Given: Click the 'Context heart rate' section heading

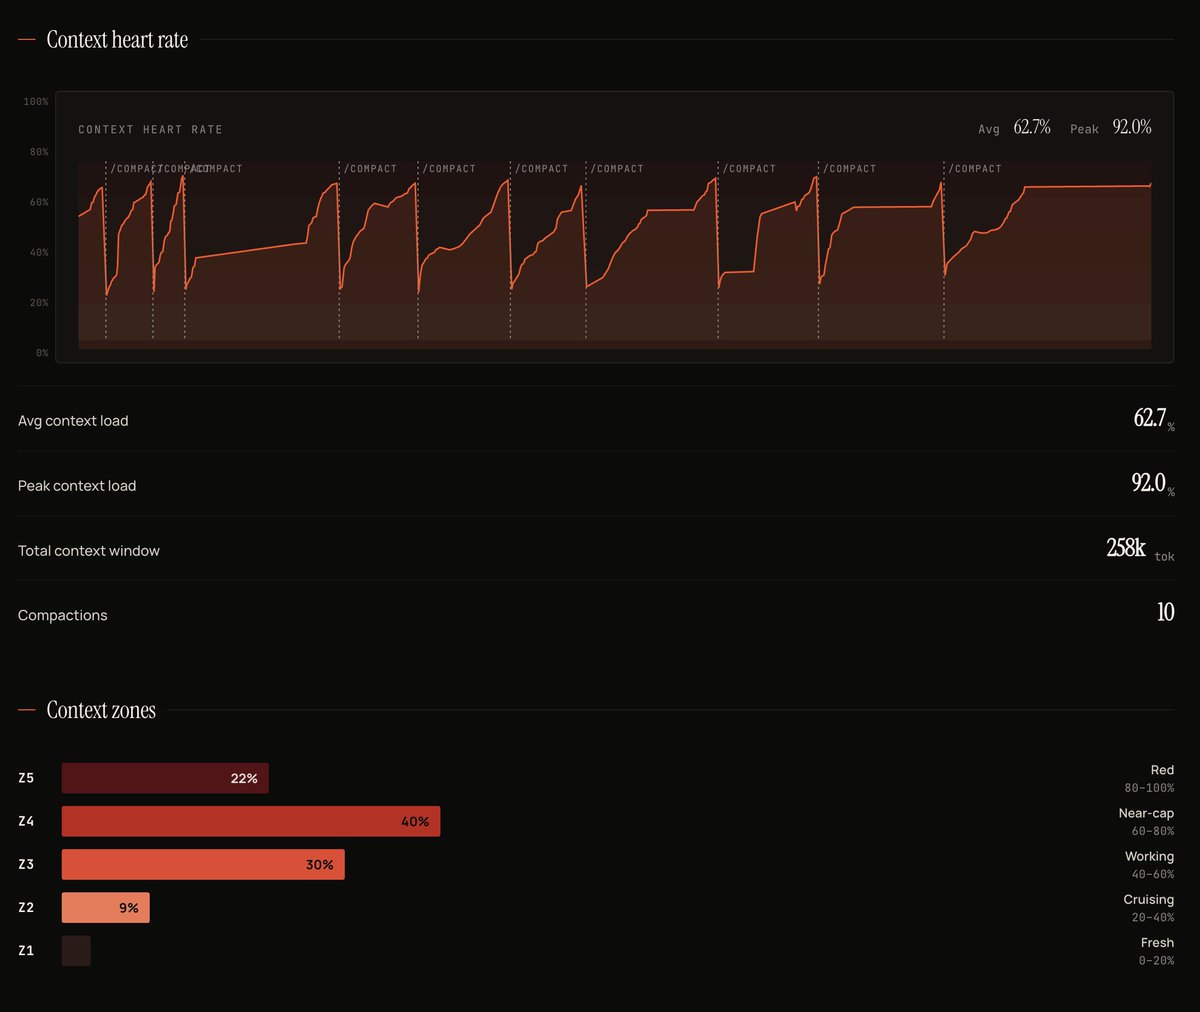Looking at the screenshot, I should click(117, 40).
